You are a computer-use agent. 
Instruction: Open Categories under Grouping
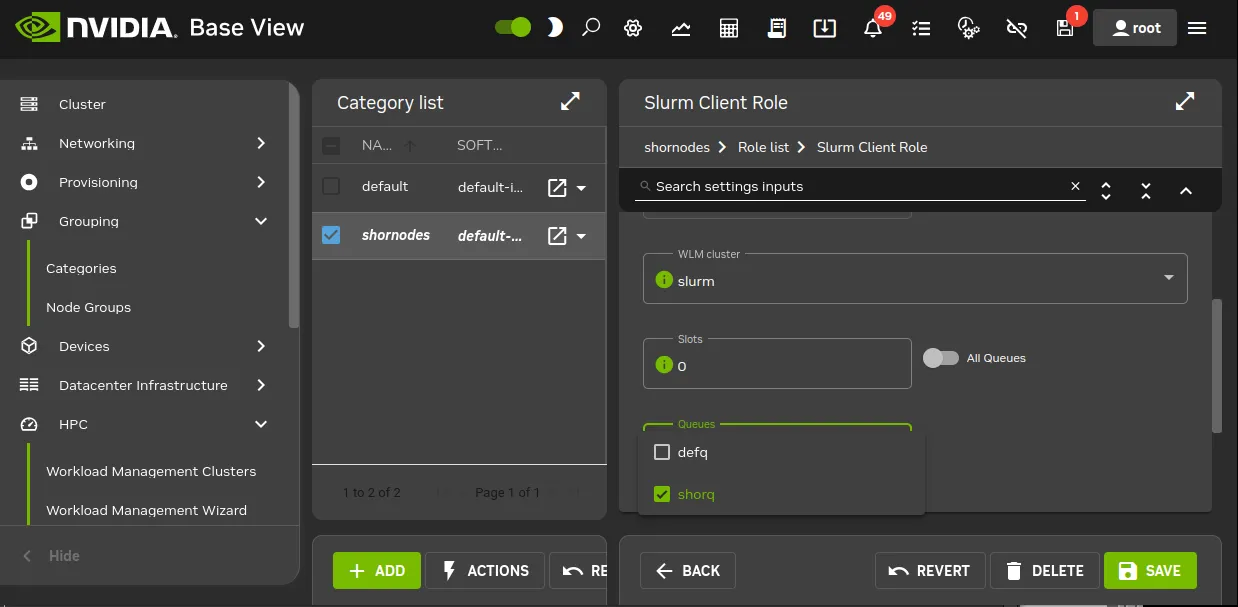click(x=81, y=268)
